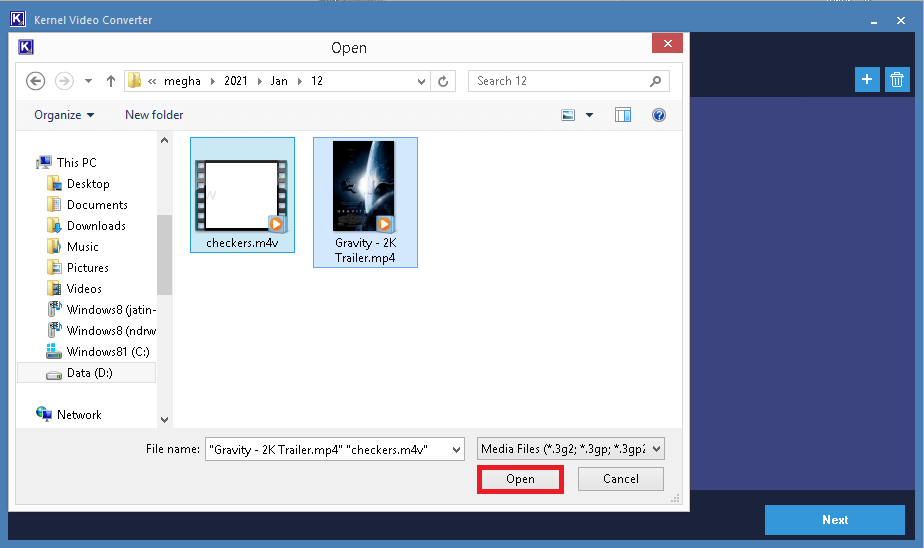
Task: Create a New folder
Action: (x=154, y=115)
